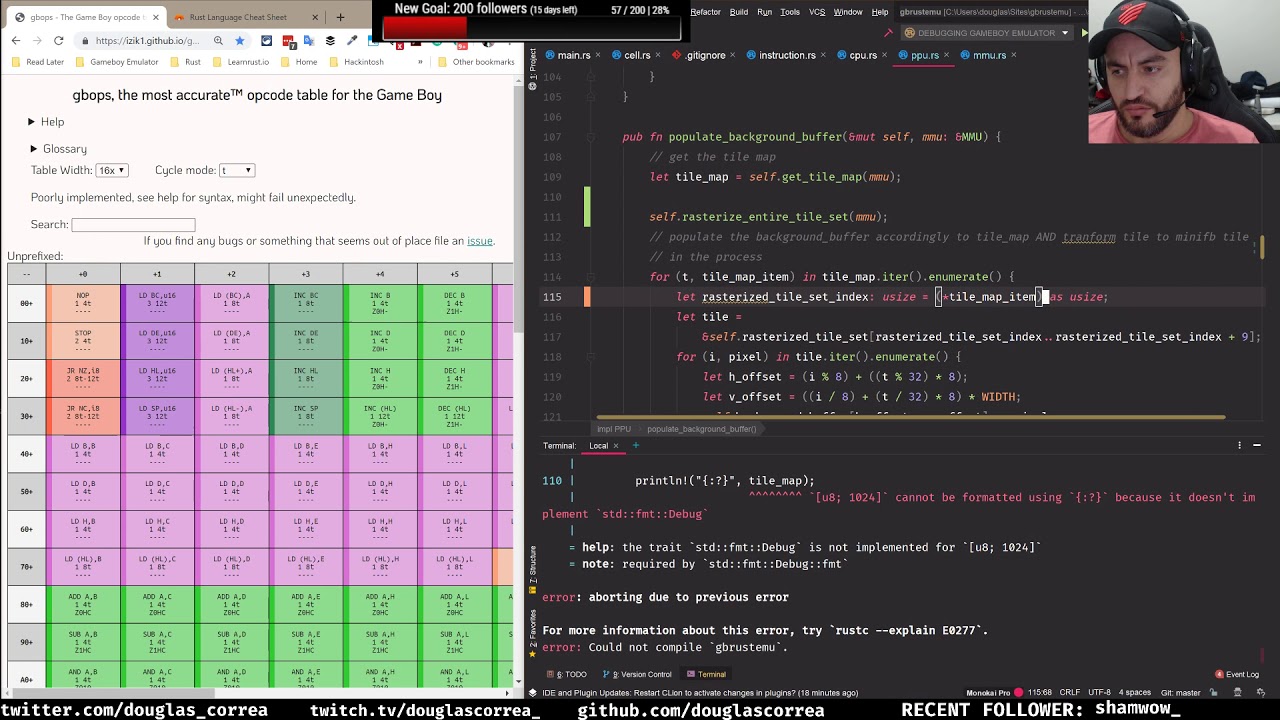
Task: Close the ppu.rs editor tab
Action: [948, 56]
